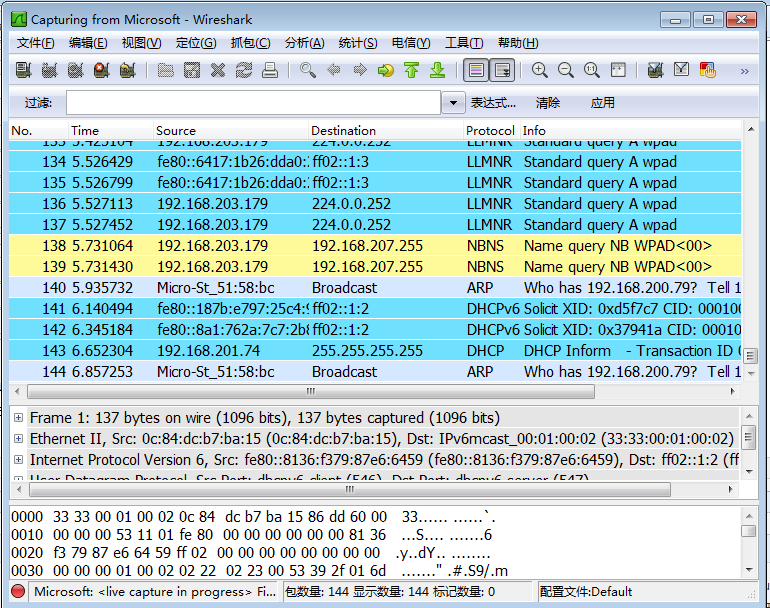This screenshot has height=608, width=770.
Task: Sort by the Source column header
Action: [x=231, y=131]
